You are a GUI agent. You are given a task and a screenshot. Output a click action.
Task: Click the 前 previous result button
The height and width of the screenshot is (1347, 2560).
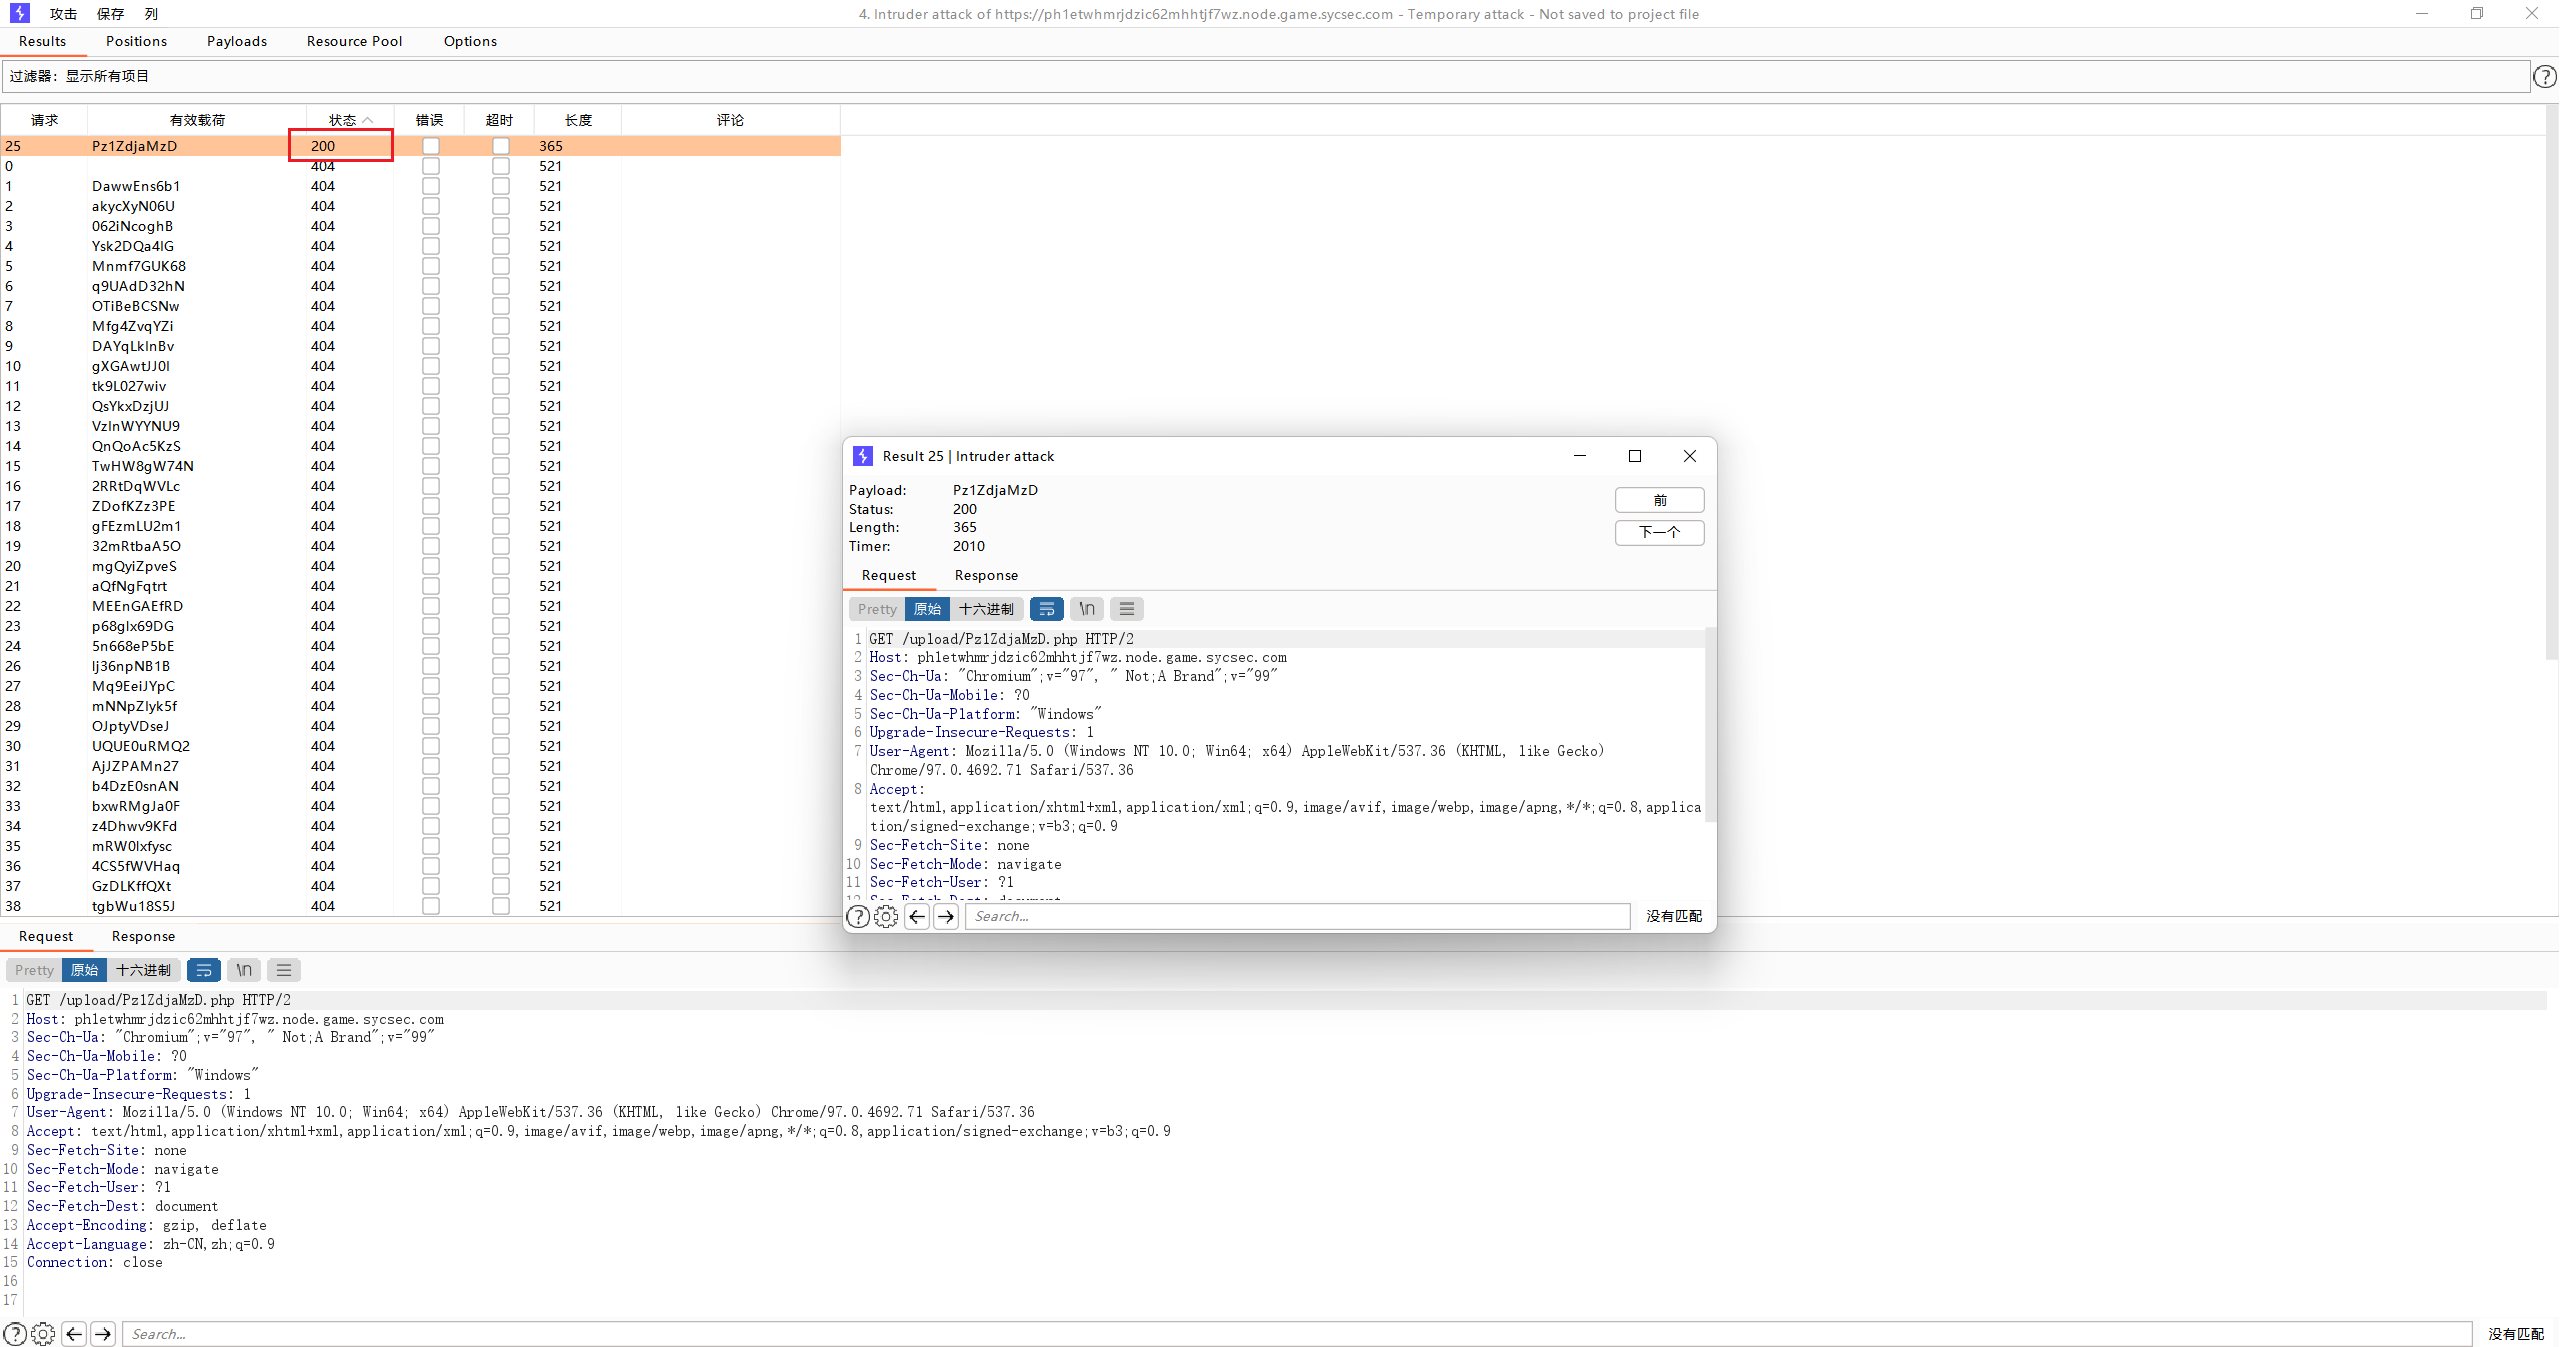pos(1659,500)
